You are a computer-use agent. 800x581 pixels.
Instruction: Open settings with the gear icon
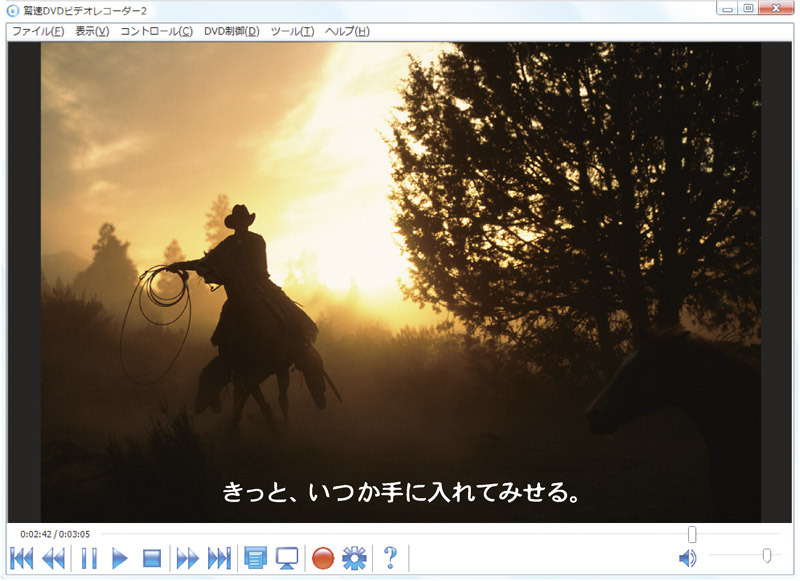[355, 558]
